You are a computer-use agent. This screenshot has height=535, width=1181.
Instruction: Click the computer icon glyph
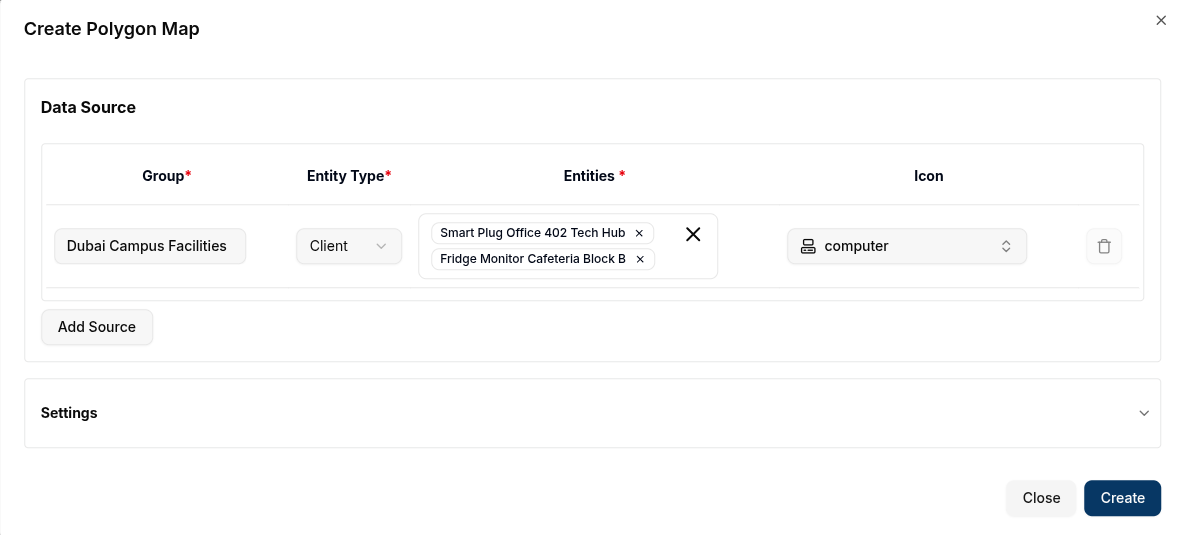tap(808, 246)
